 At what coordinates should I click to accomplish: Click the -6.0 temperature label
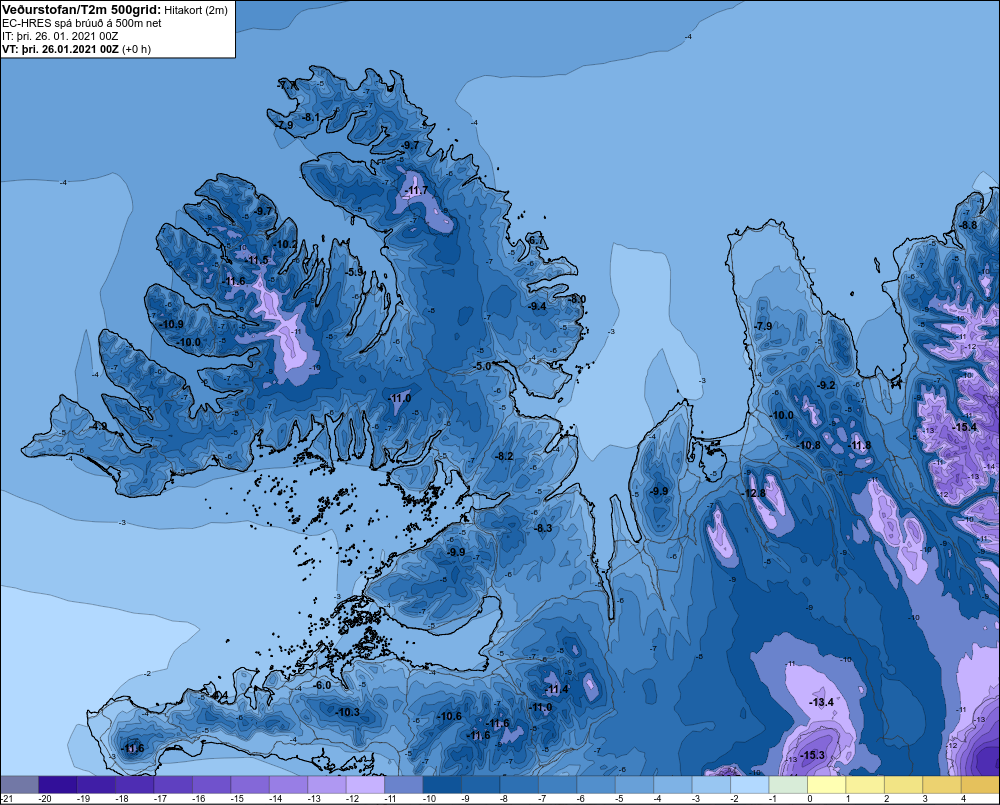[322, 685]
